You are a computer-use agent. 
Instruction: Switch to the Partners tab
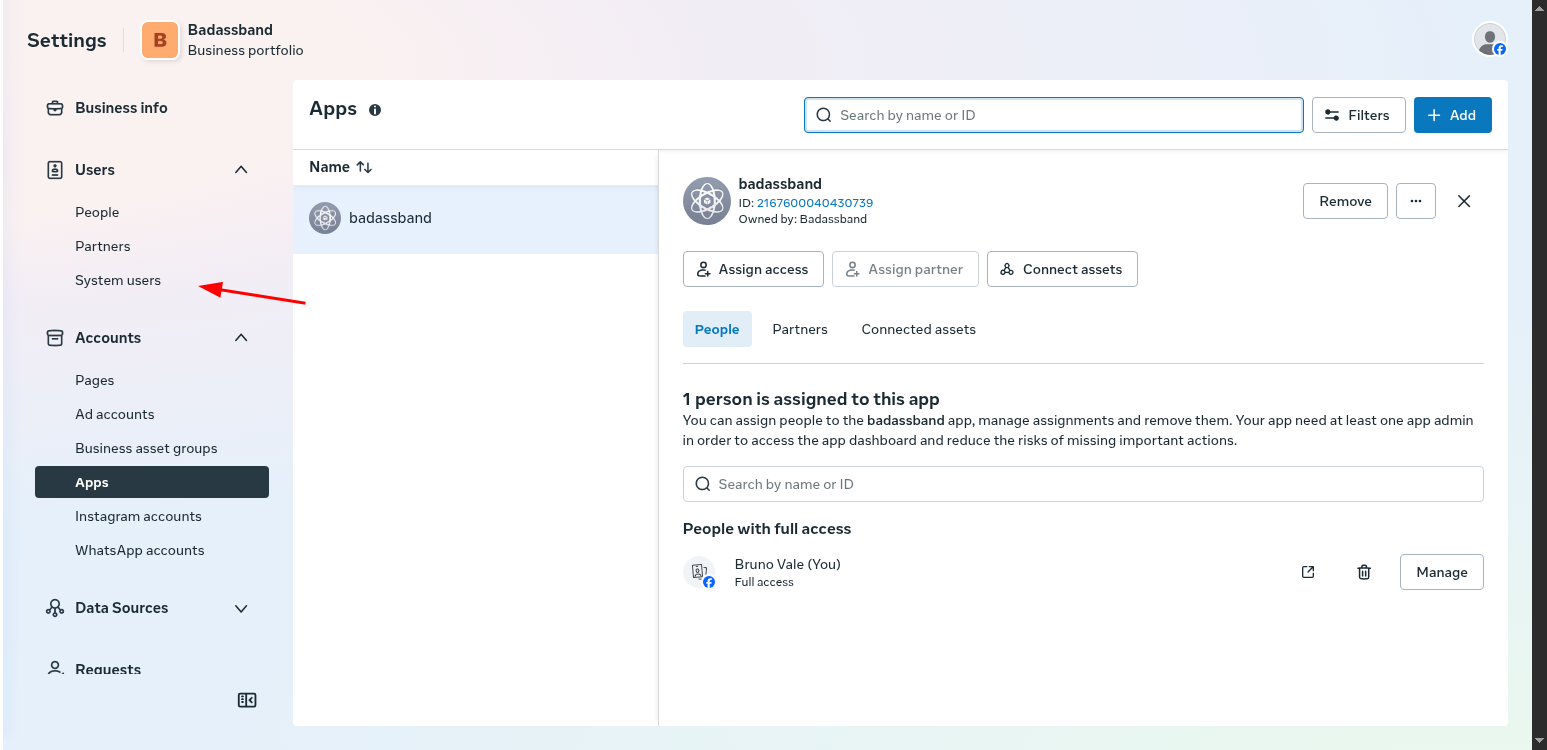pyautogui.click(x=800, y=329)
